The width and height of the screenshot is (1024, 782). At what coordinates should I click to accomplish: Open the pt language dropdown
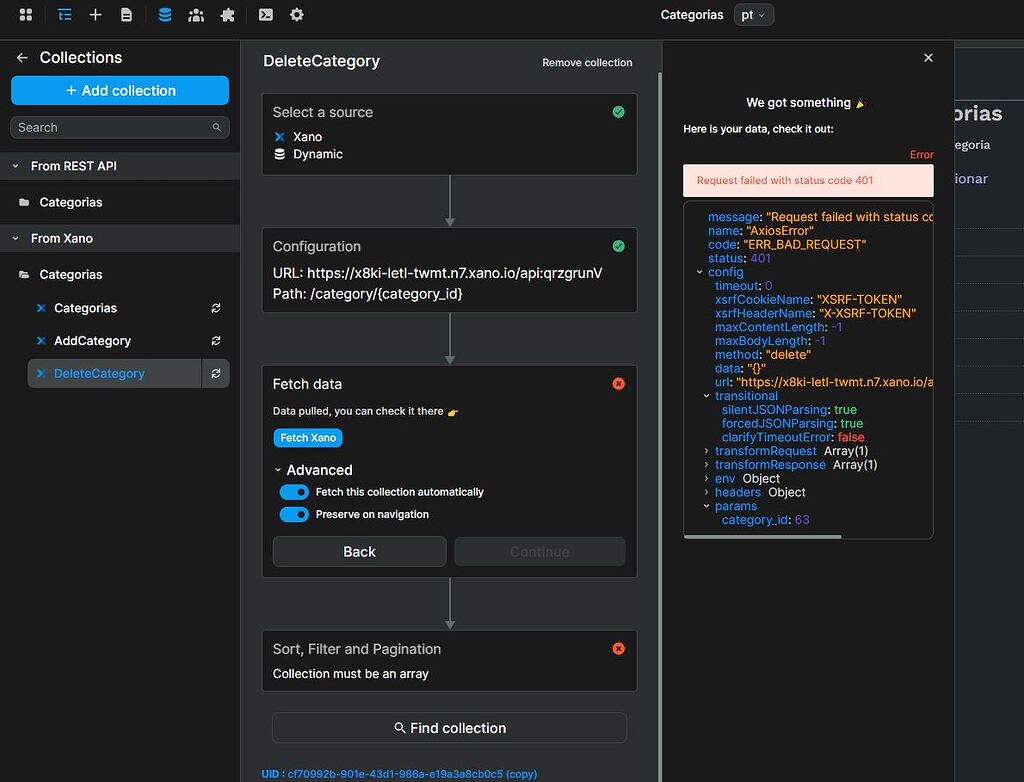point(753,15)
